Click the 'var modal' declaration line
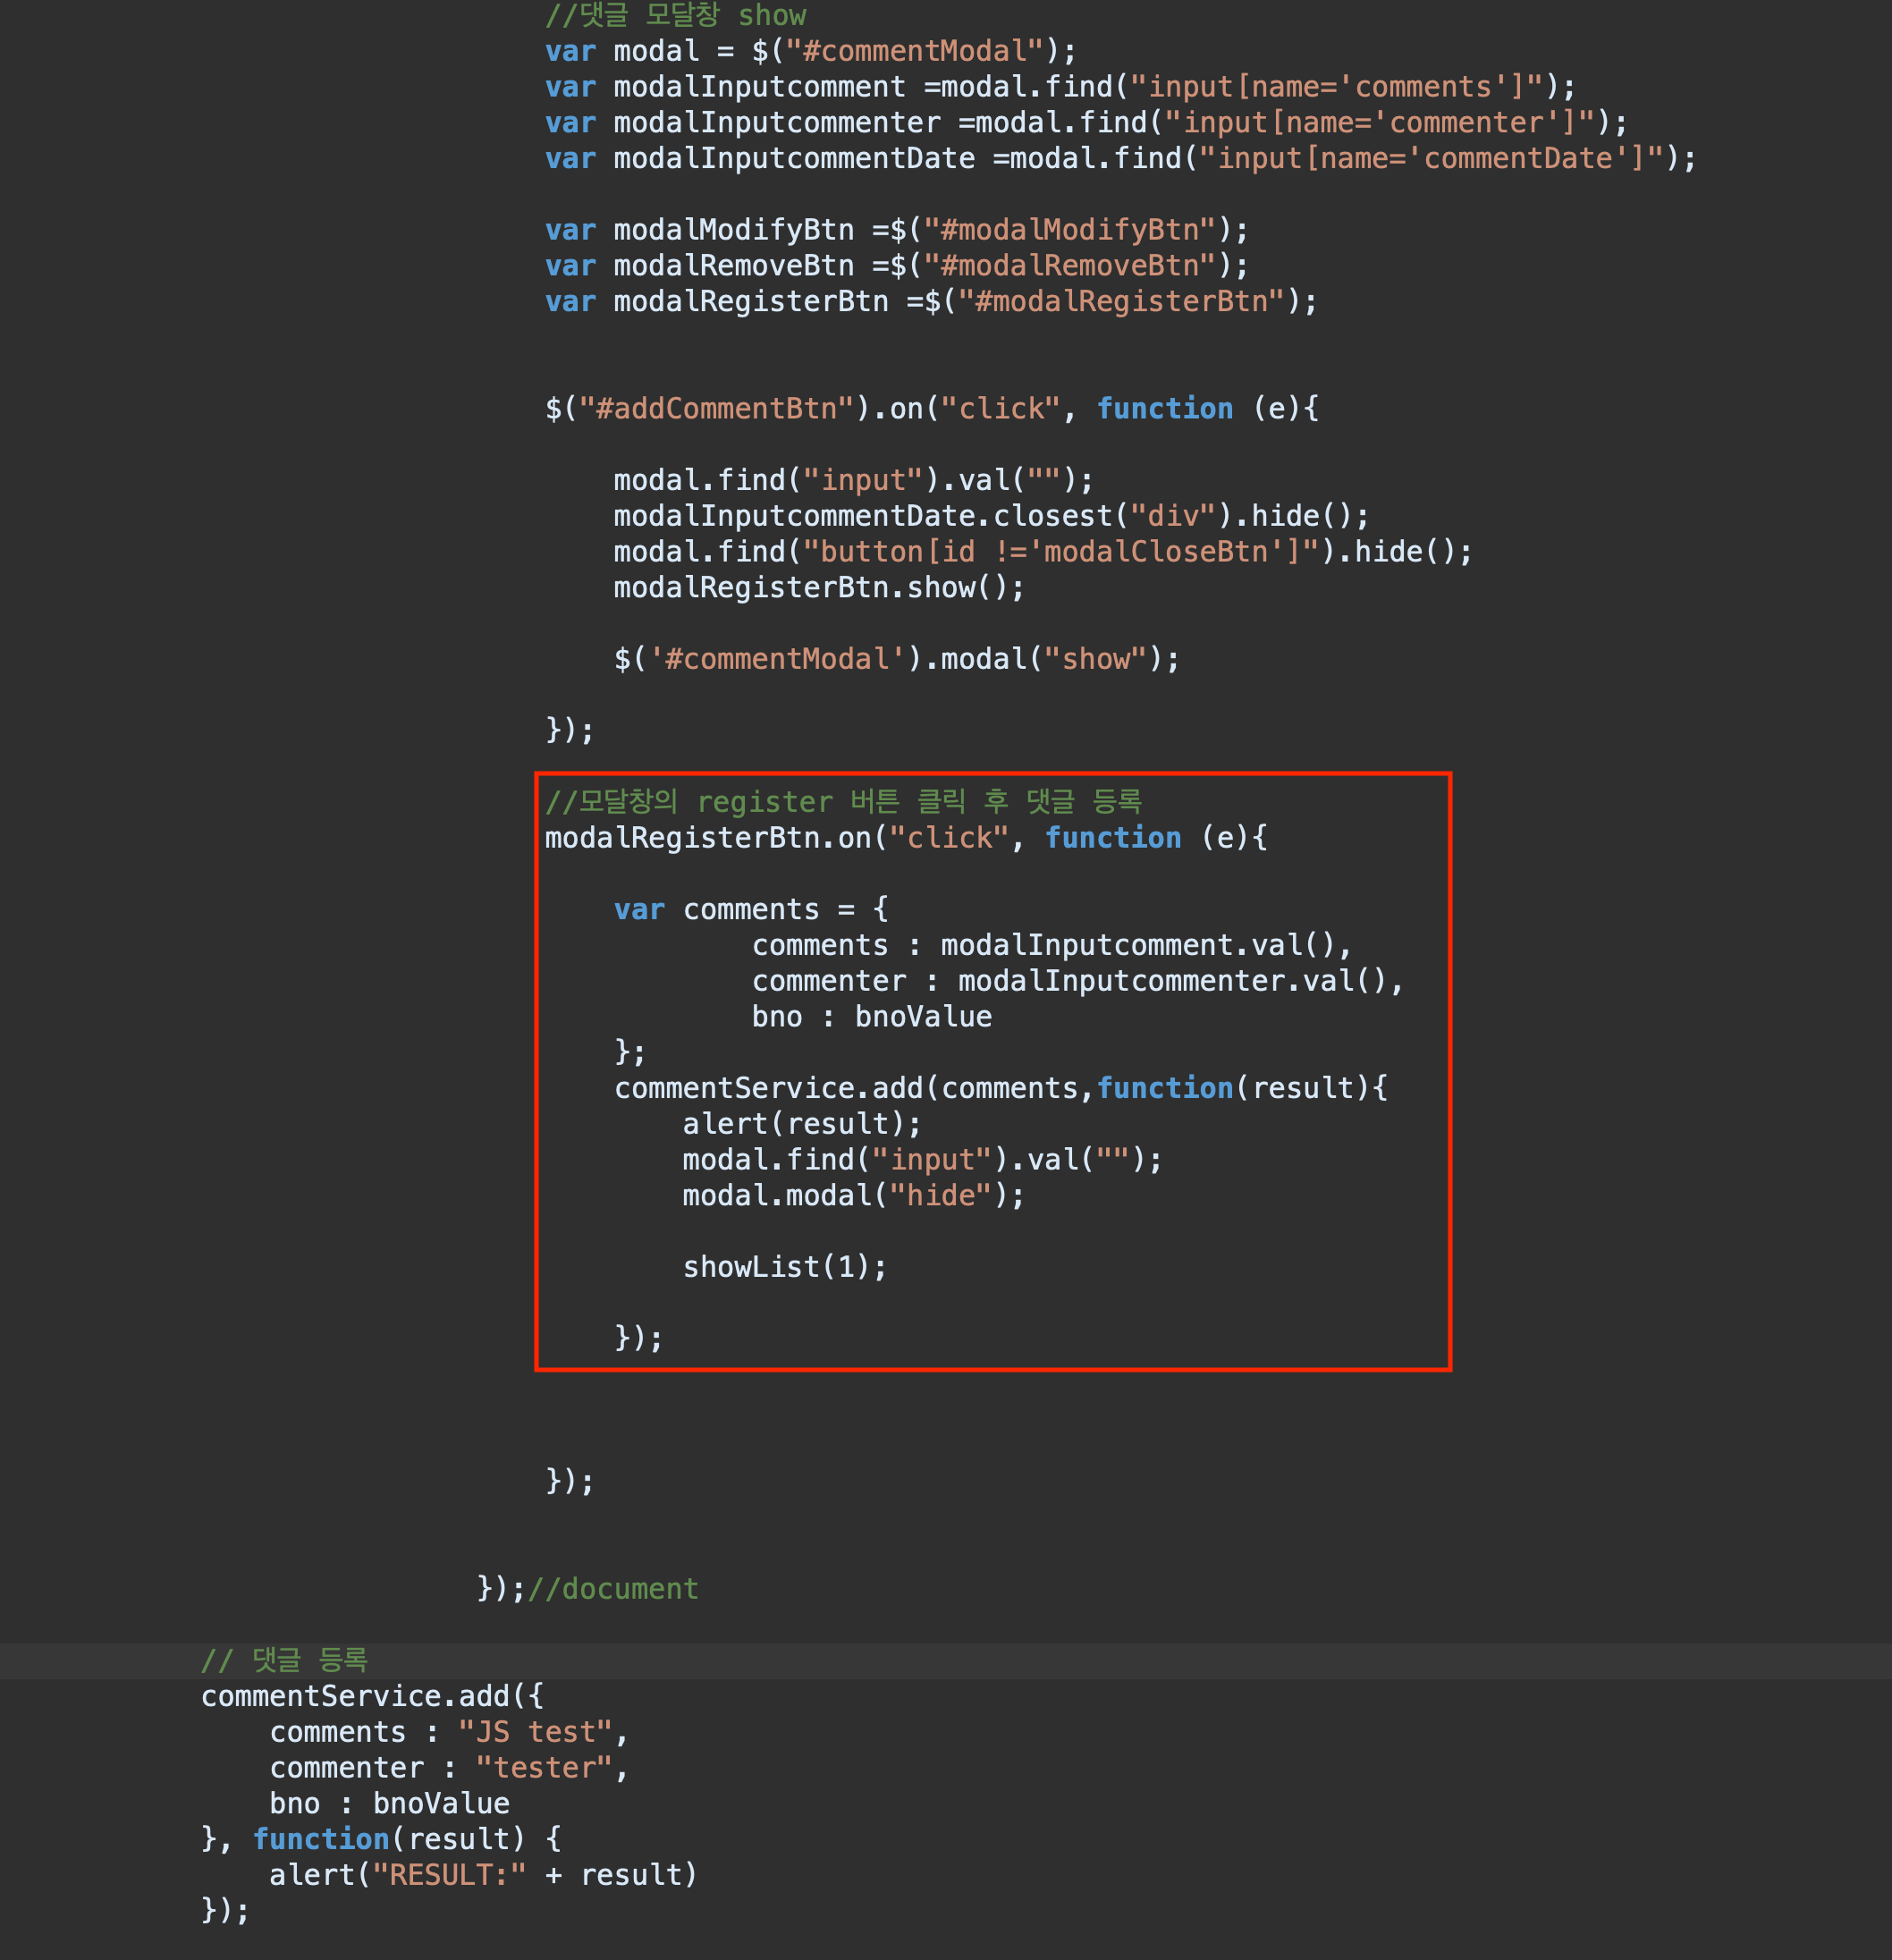 click(x=808, y=51)
